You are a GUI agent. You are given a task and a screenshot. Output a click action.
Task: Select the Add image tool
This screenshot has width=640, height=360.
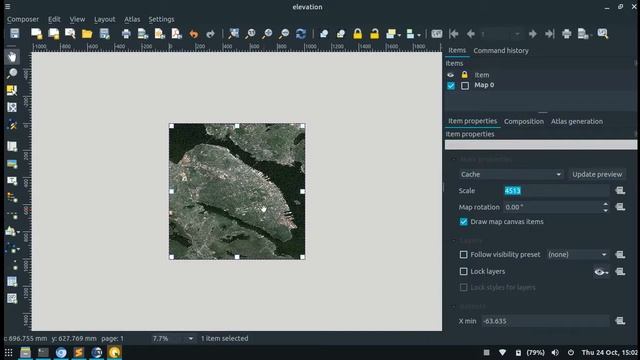[12, 164]
